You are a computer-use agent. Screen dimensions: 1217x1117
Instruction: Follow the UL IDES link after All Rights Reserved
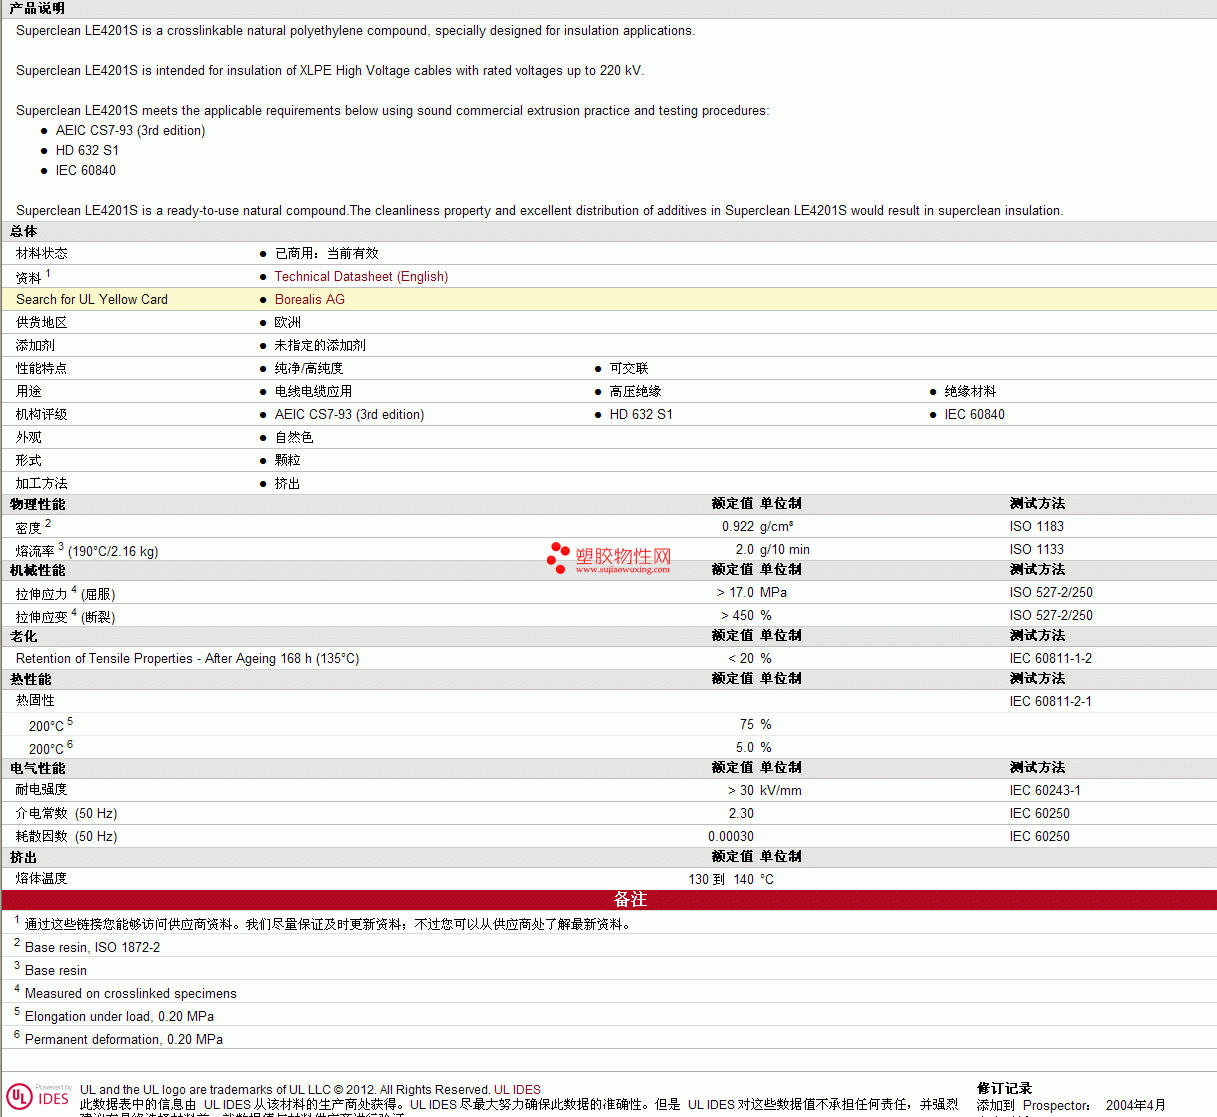pyautogui.click(x=517, y=1090)
